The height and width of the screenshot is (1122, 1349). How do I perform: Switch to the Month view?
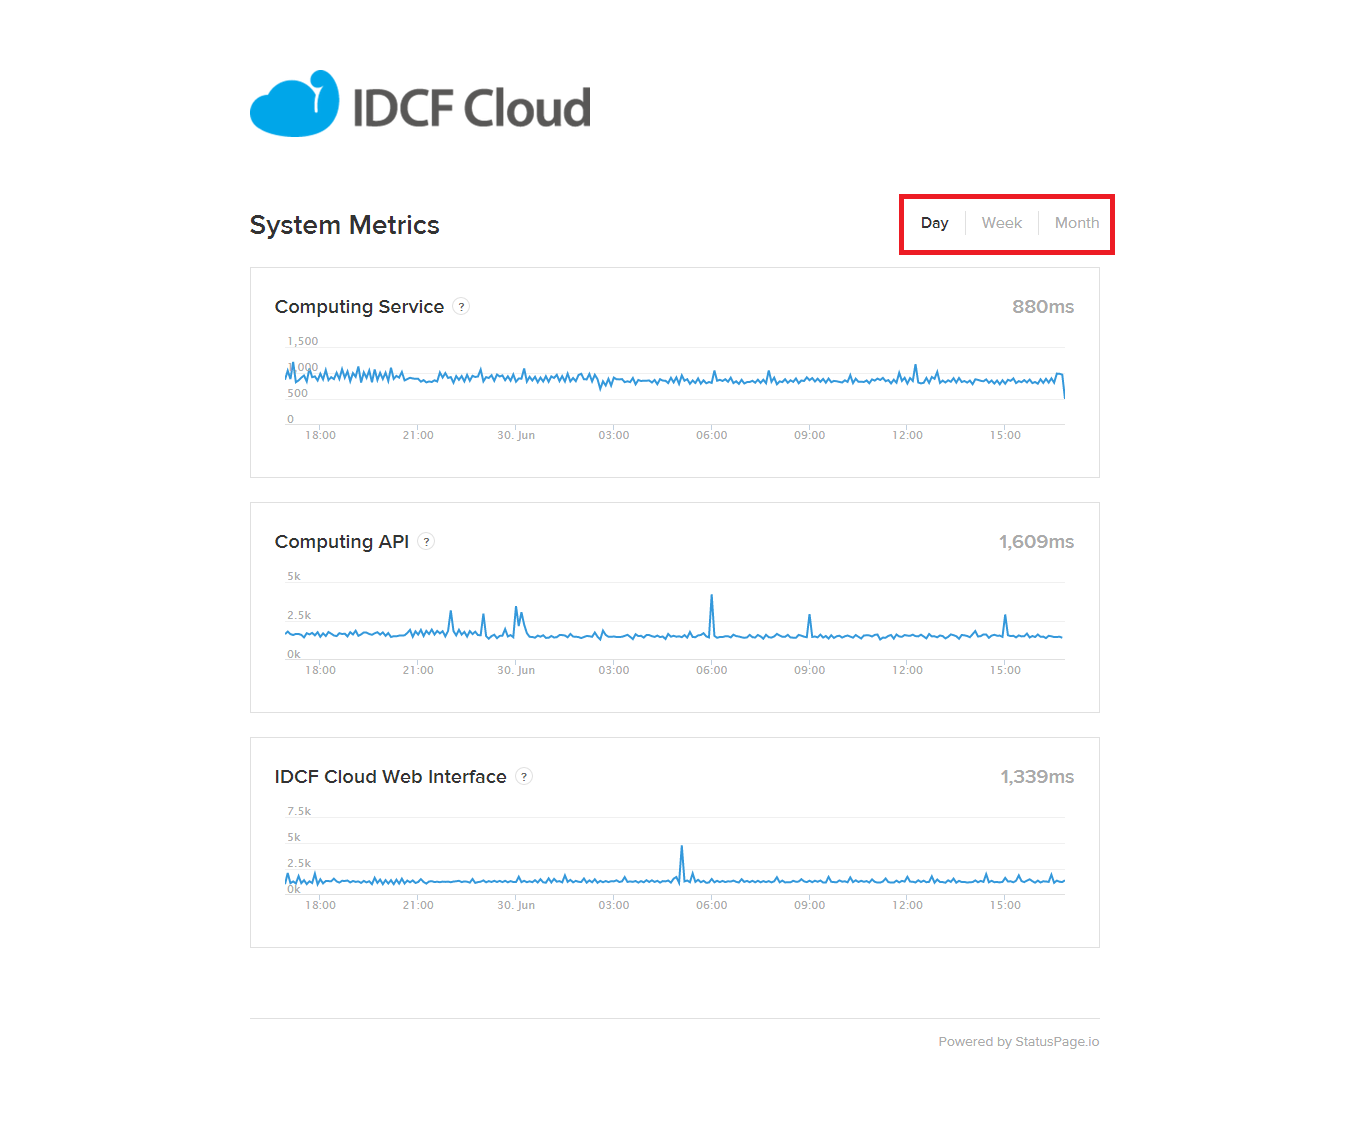[1076, 223]
